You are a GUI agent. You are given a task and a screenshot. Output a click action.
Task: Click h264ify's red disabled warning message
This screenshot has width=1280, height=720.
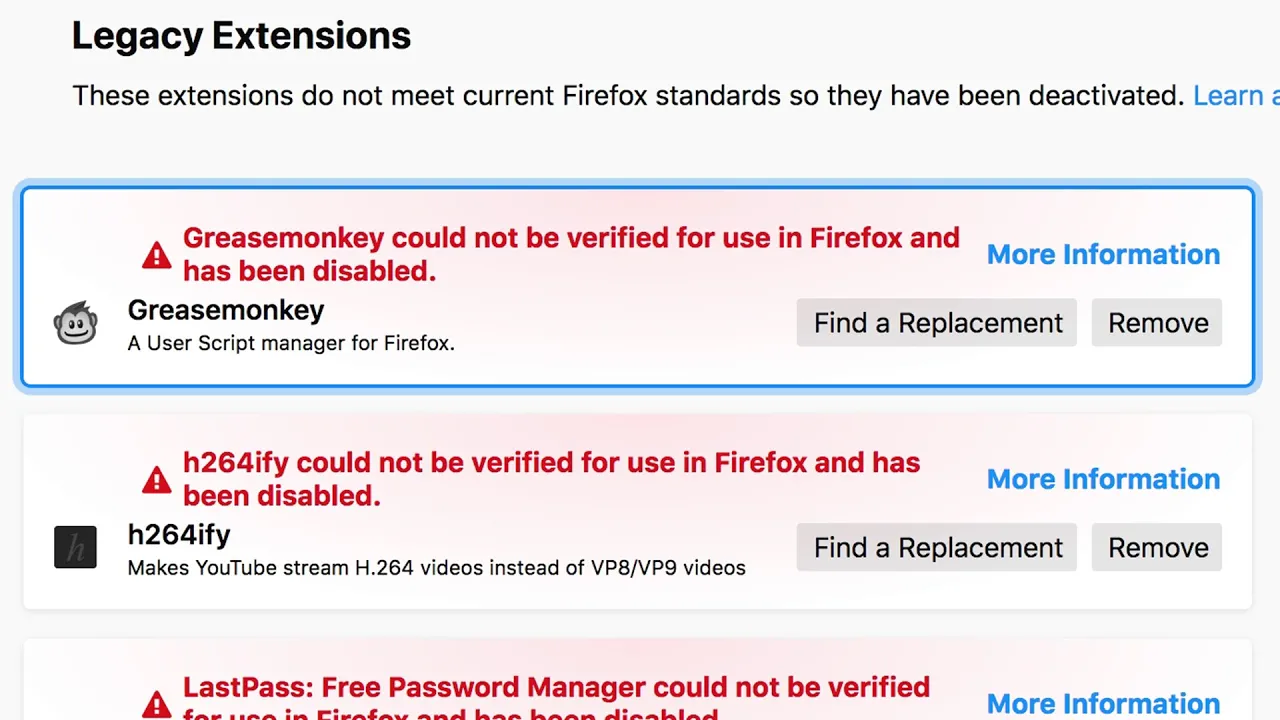point(551,479)
